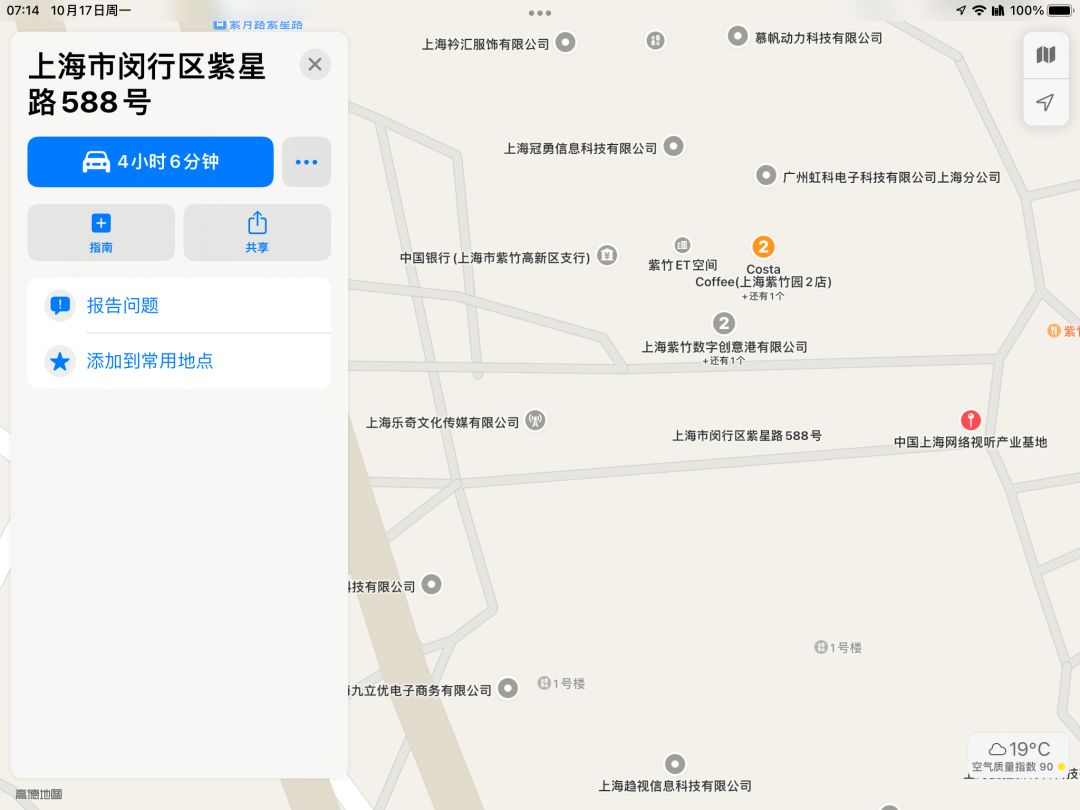Open the map mode selector icon
1080x810 pixels.
click(x=1046, y=55)
